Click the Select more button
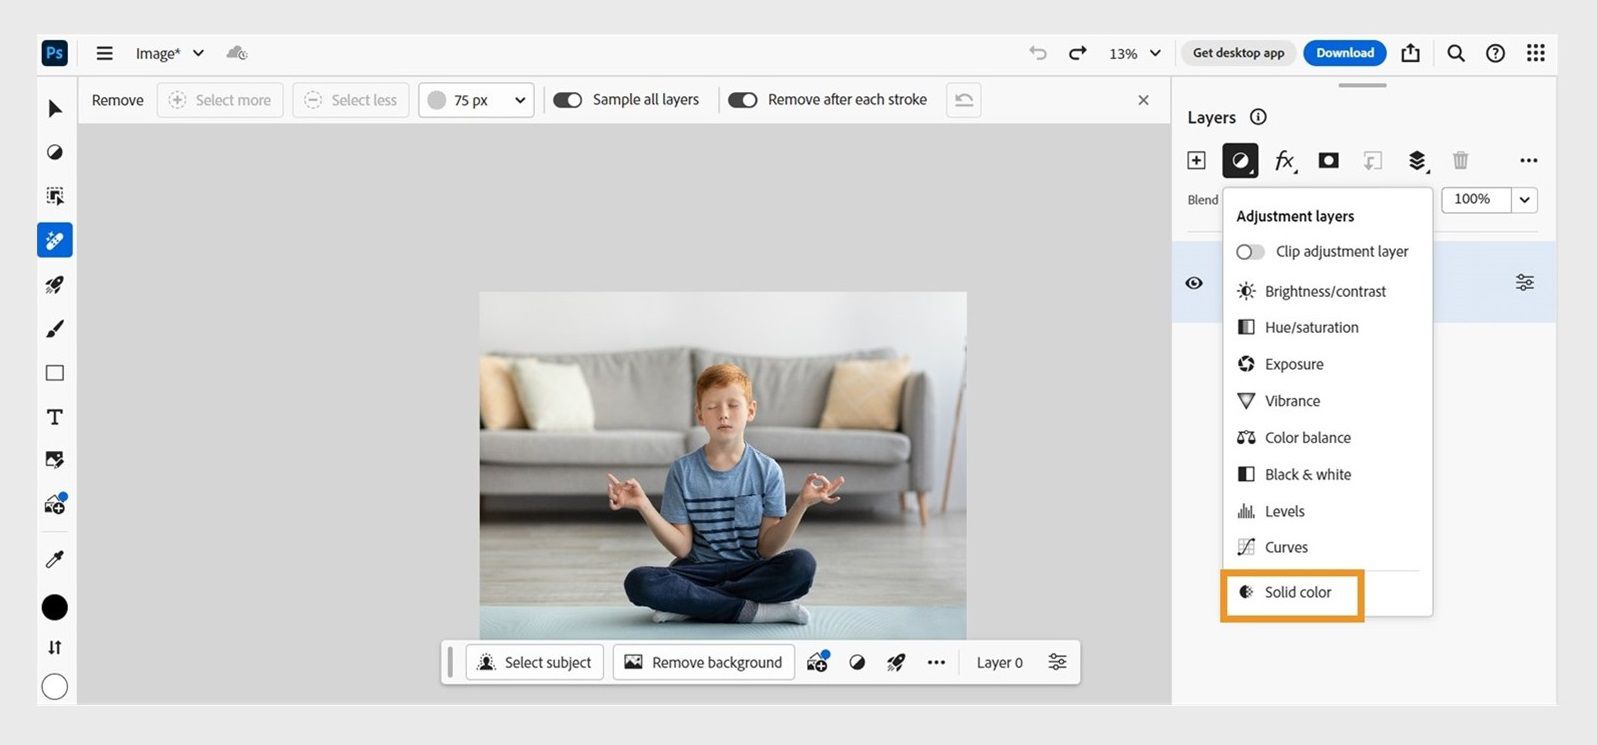Image resolution: width=1597 pixels, height=745 pixels. (220, 100)
